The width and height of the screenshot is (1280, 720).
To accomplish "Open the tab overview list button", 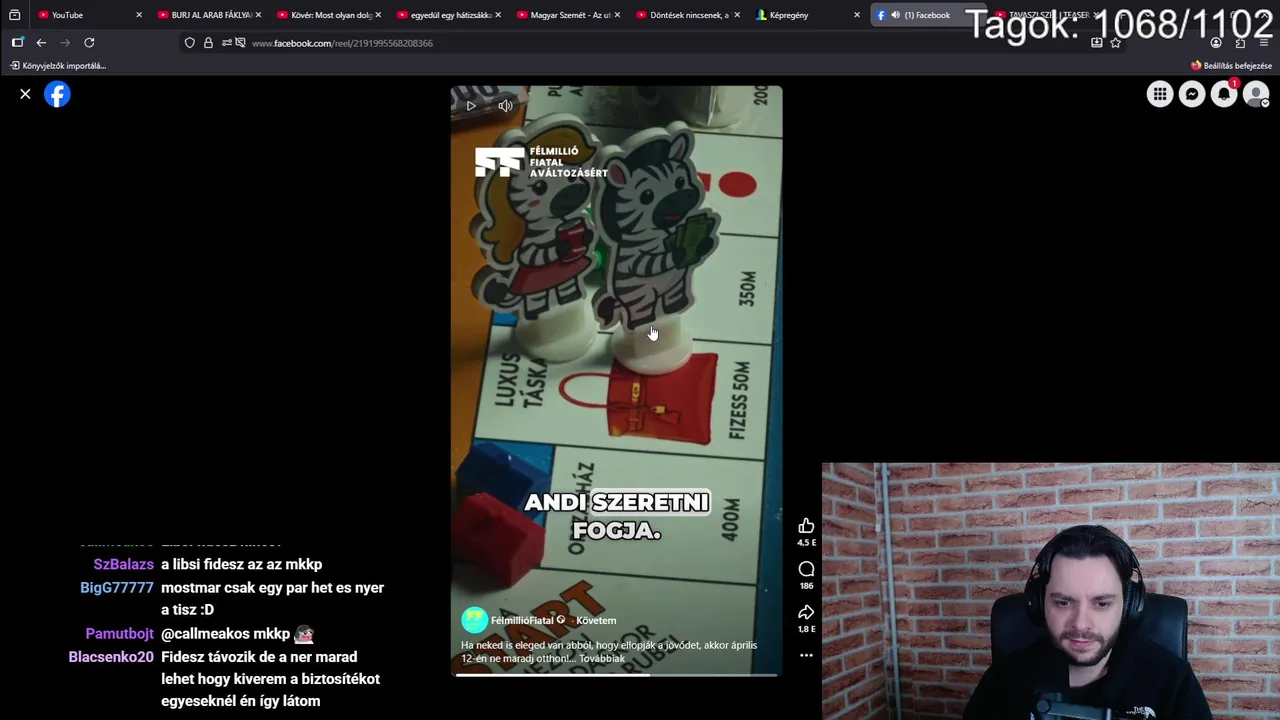I will pyautogui.click(x=14, y=15).
